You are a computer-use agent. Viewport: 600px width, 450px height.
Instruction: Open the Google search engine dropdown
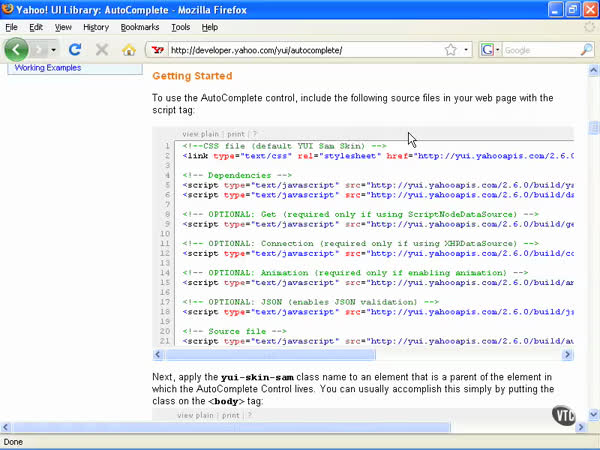pyautogui.click(x=490, y=49)
